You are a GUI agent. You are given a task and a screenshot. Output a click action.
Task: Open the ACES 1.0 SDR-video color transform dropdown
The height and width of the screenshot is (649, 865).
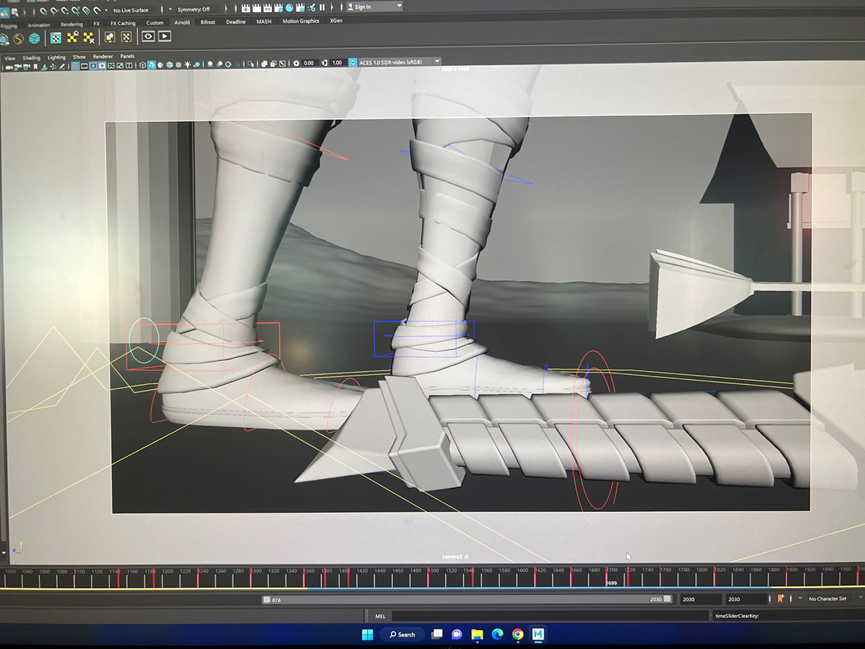(x=399, y=62)
